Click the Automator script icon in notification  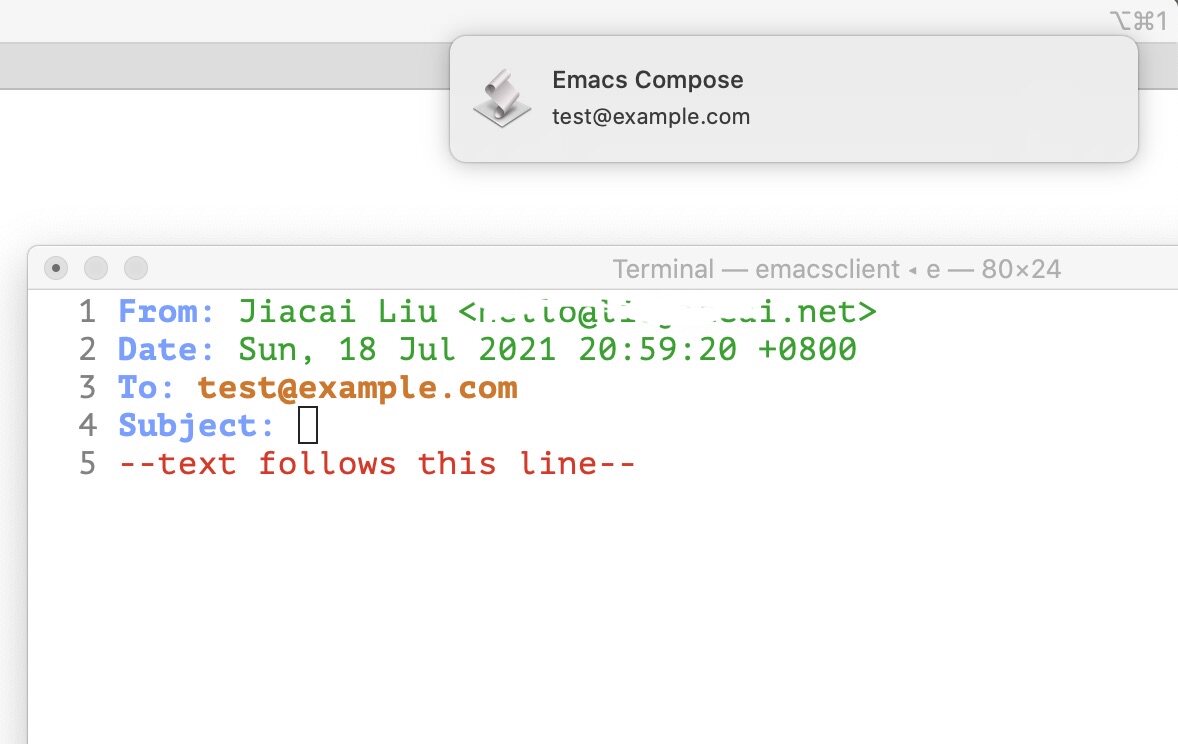tap(501, 98)
